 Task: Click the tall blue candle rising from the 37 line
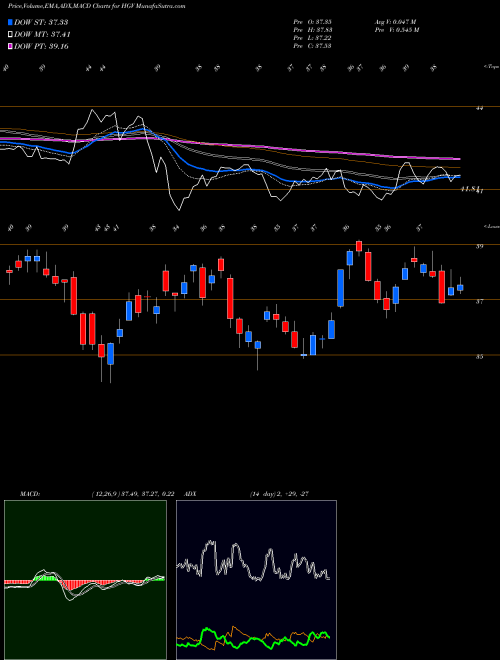pos(340,288)
